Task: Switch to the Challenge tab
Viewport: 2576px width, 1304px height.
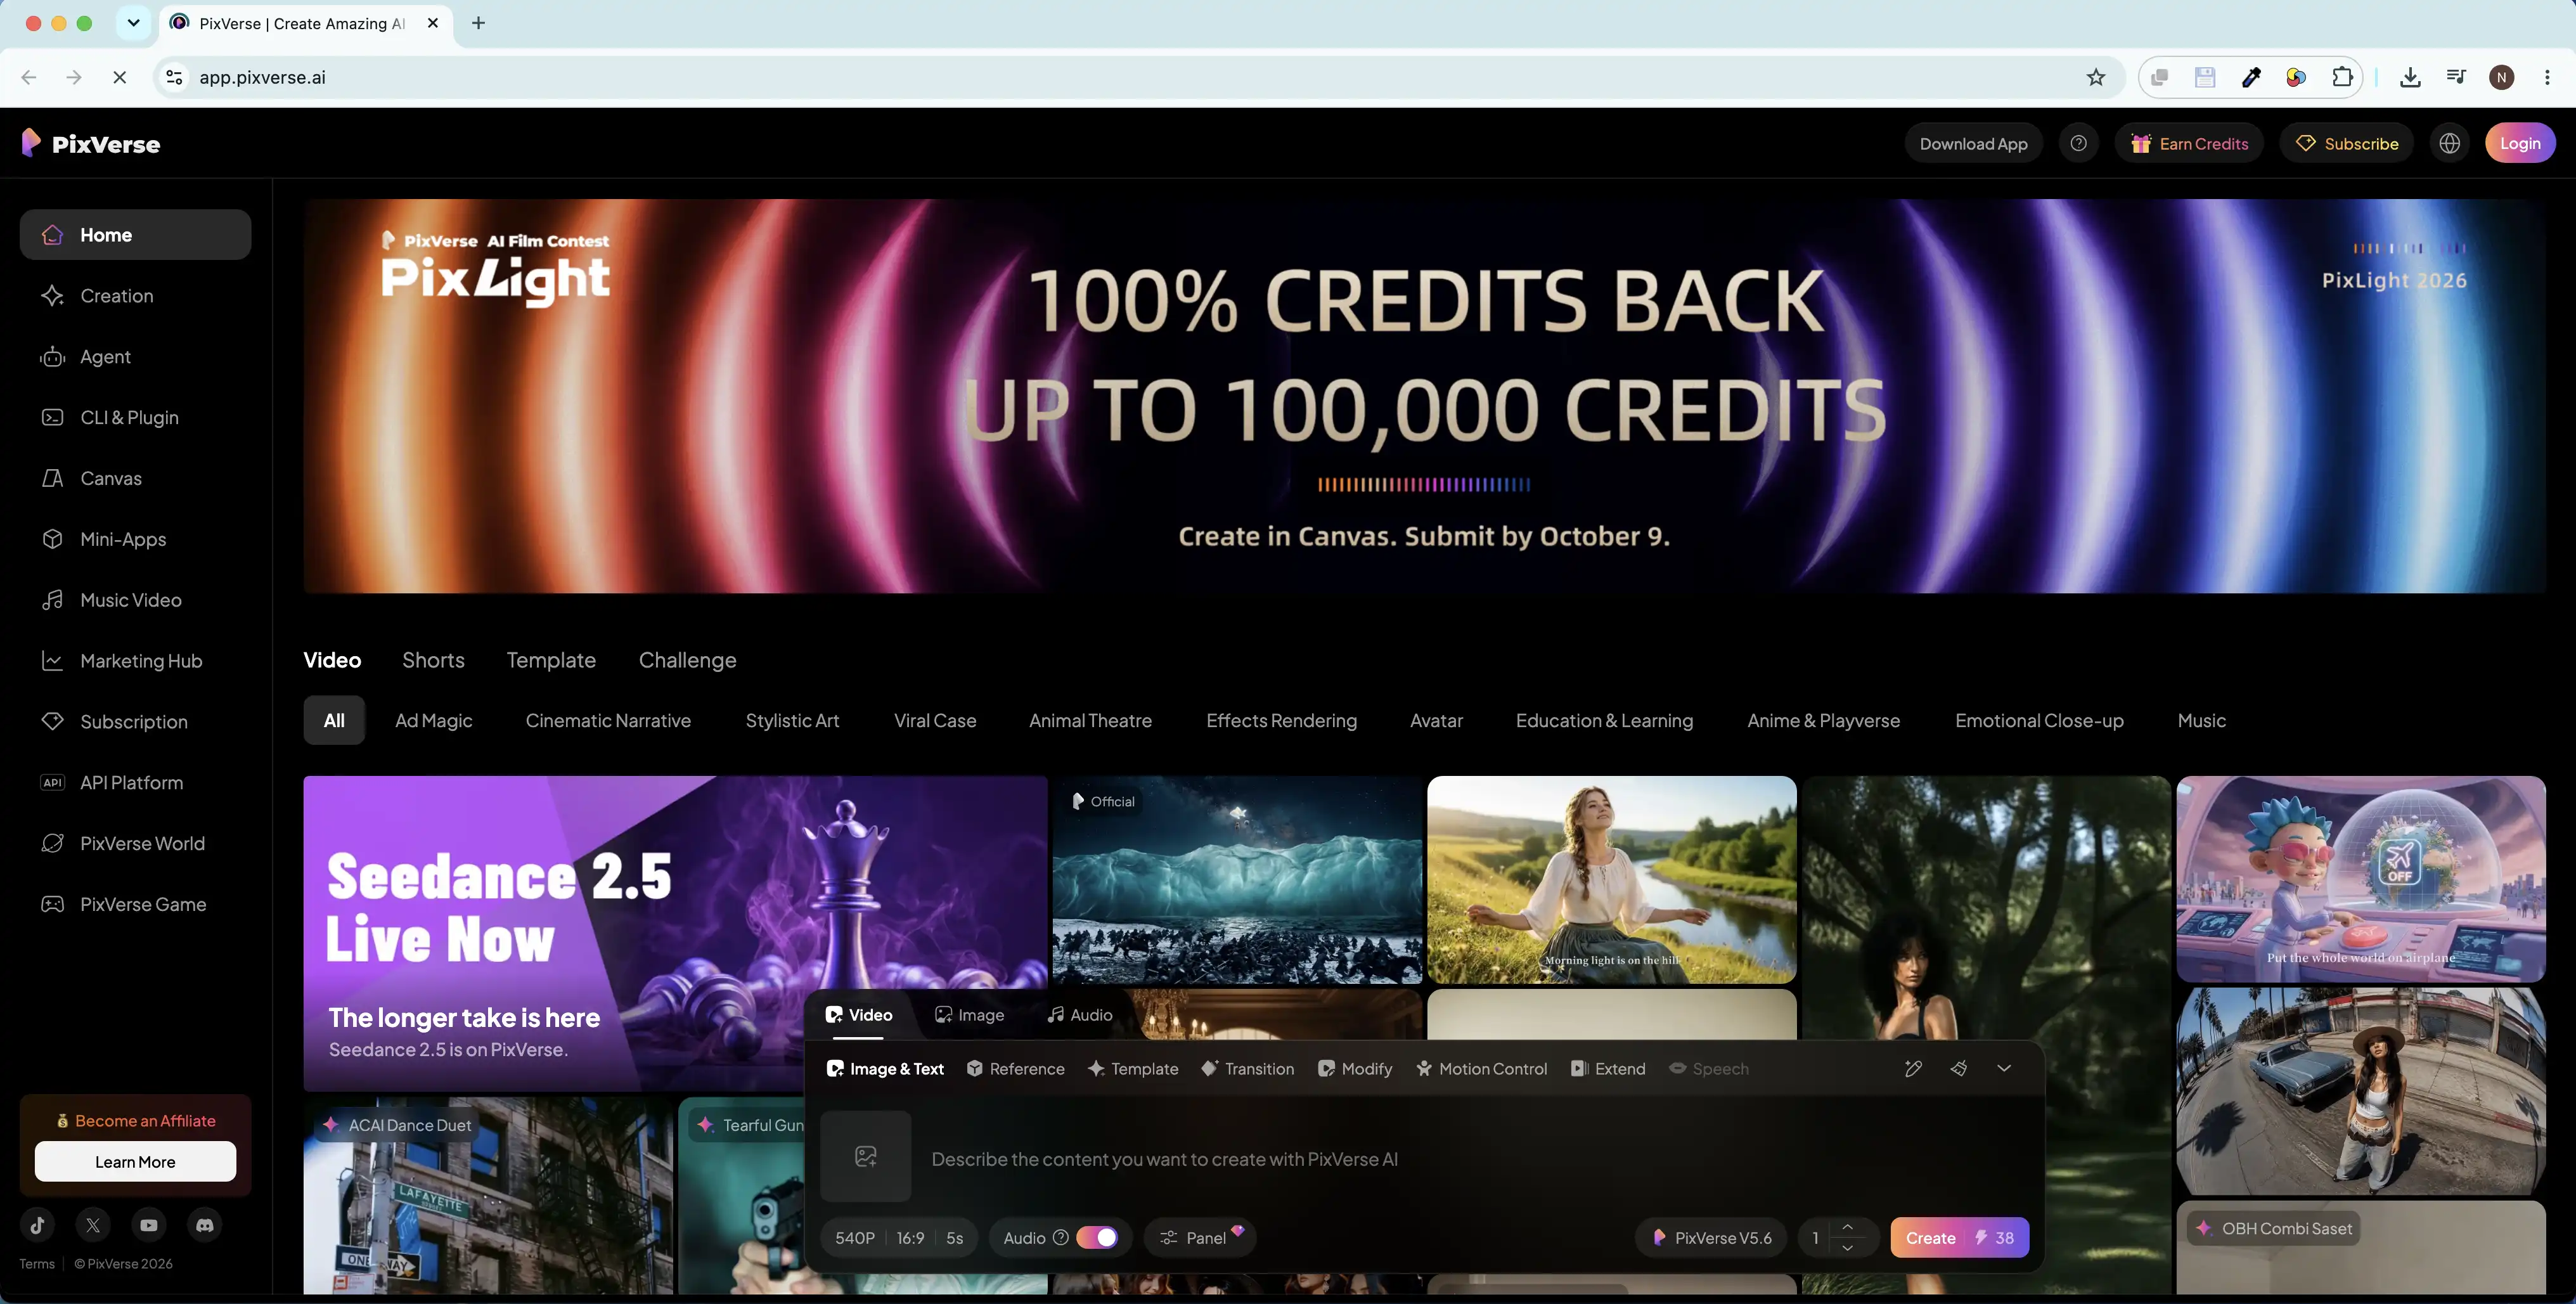Action: (x=688, y=660)
